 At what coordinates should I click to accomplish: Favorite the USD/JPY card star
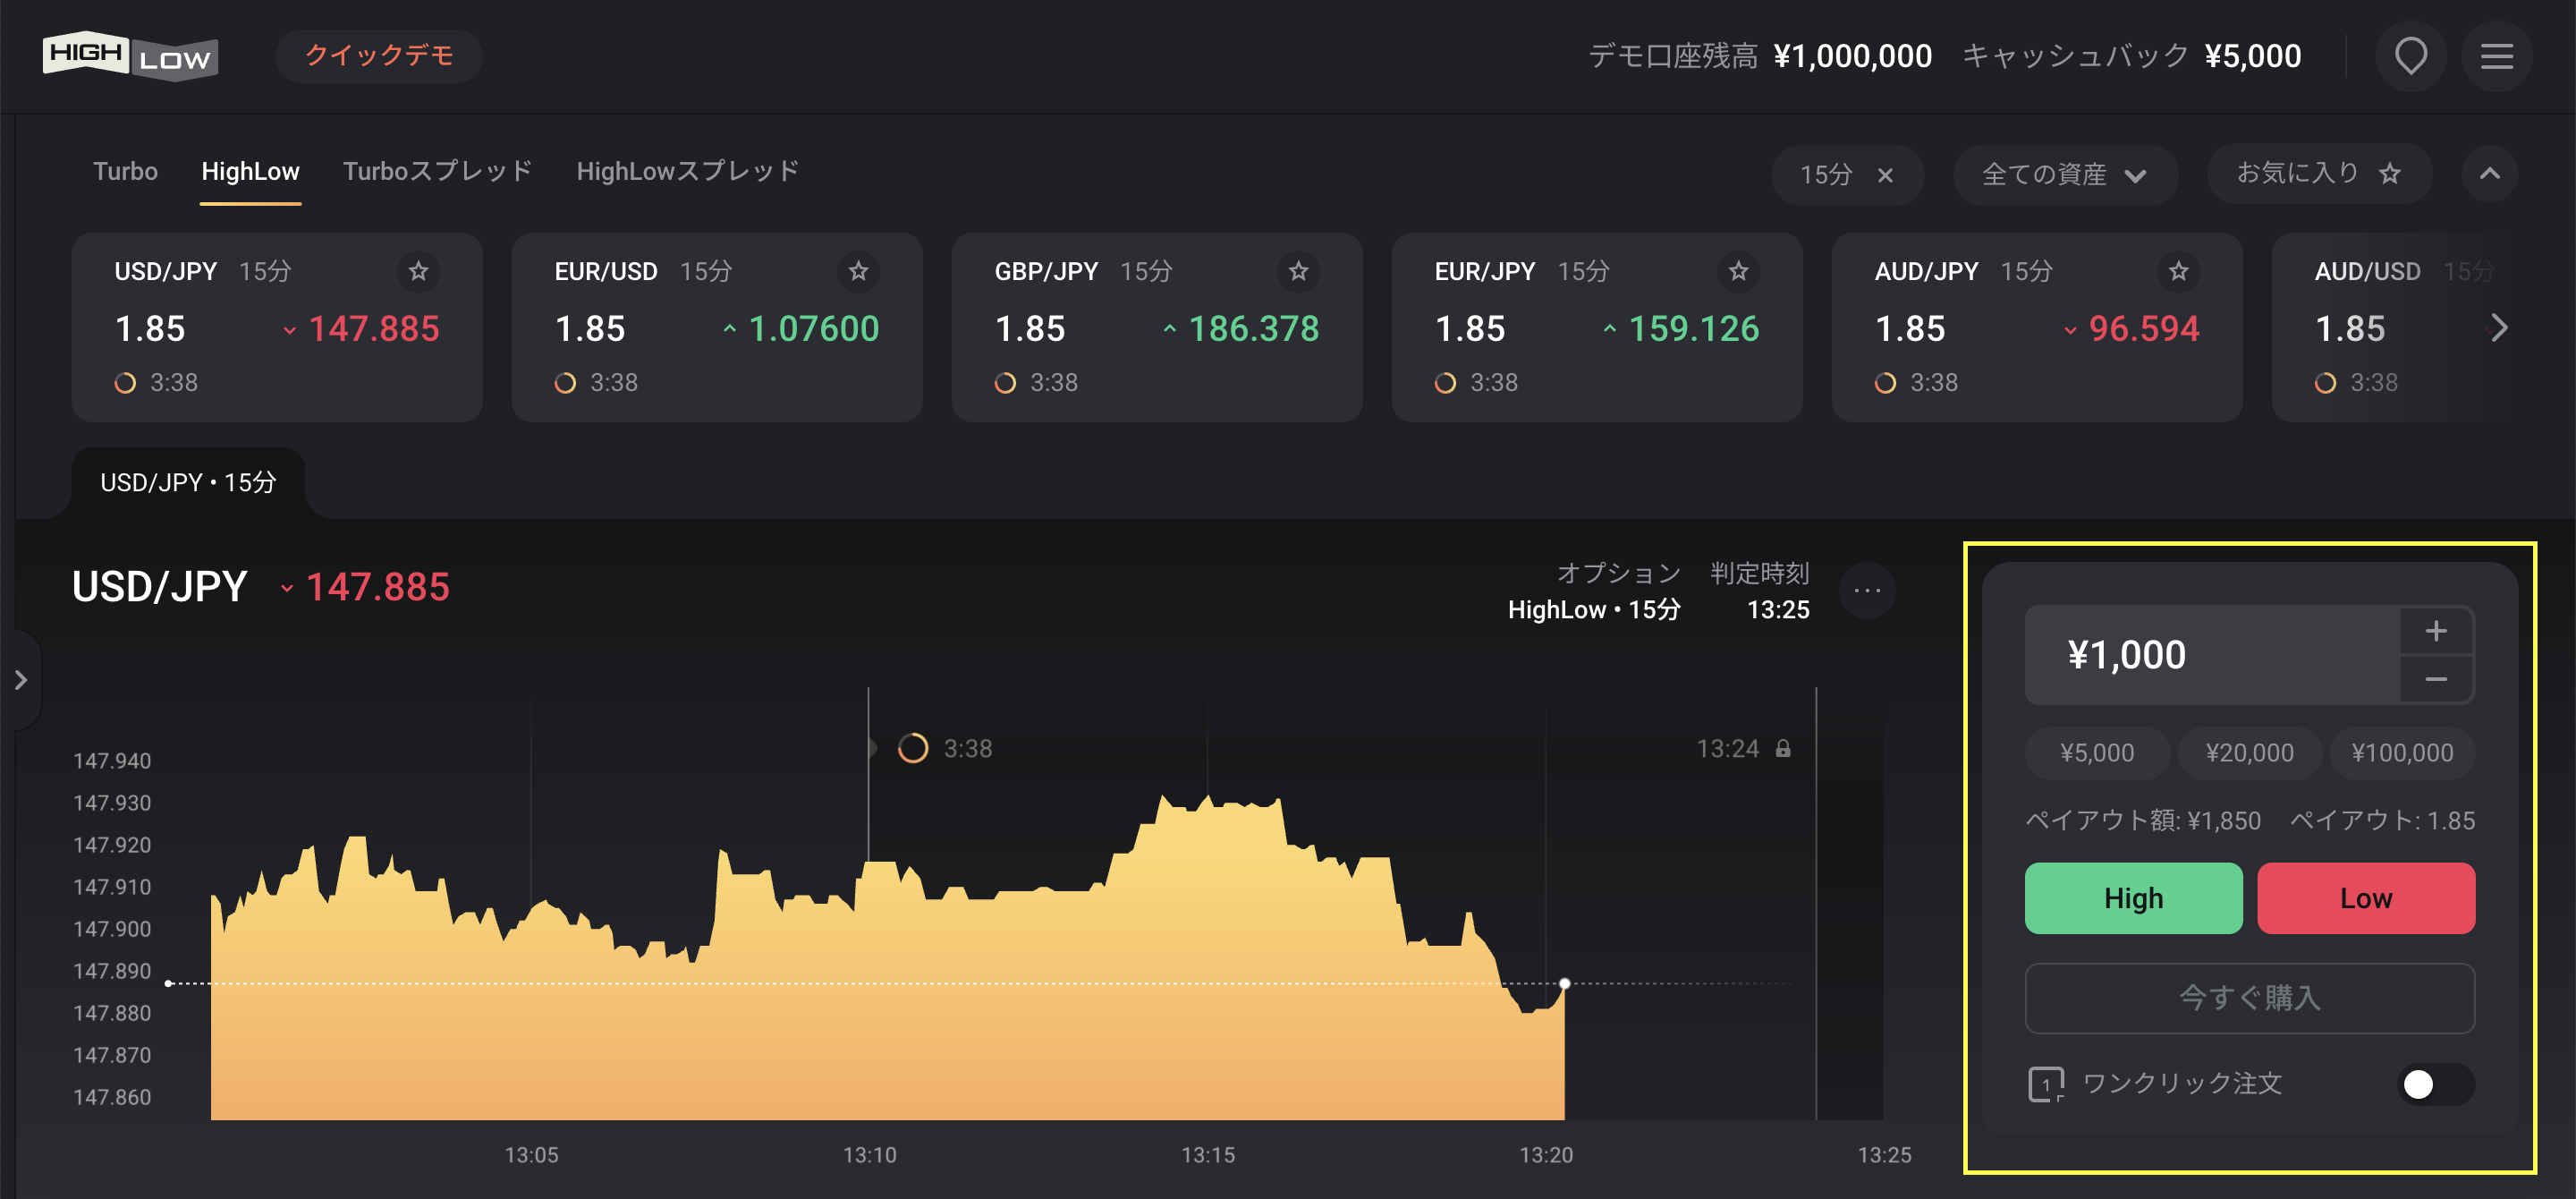pos(418,271)
